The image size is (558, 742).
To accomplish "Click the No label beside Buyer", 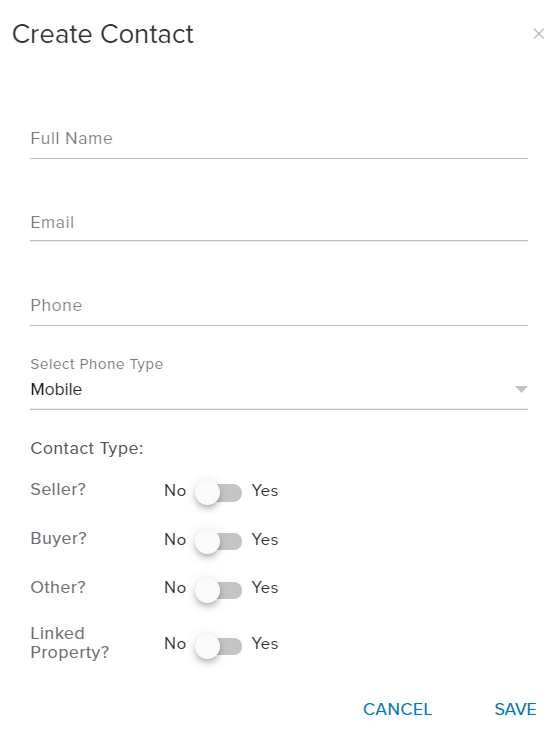I will (175, 539).
